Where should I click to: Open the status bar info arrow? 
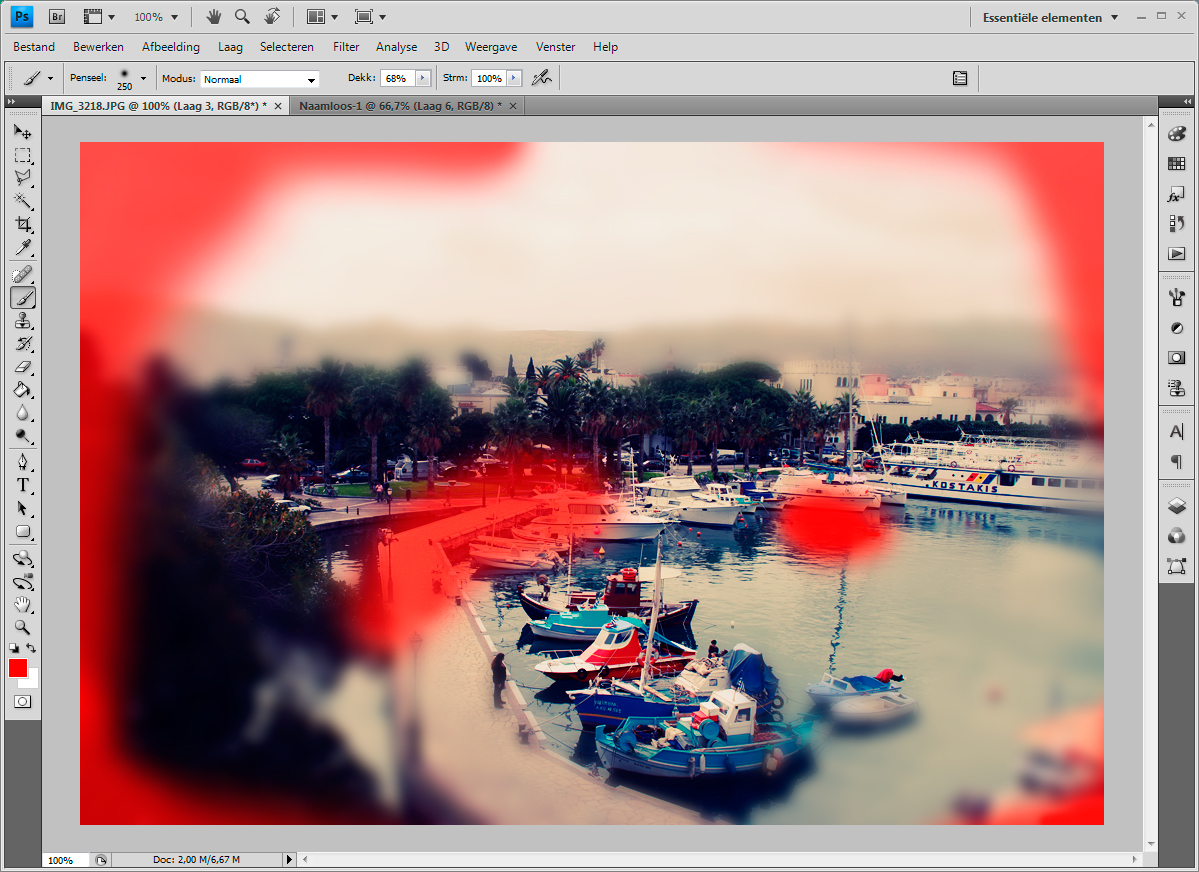pyautogui.click(x=289, y=860)
